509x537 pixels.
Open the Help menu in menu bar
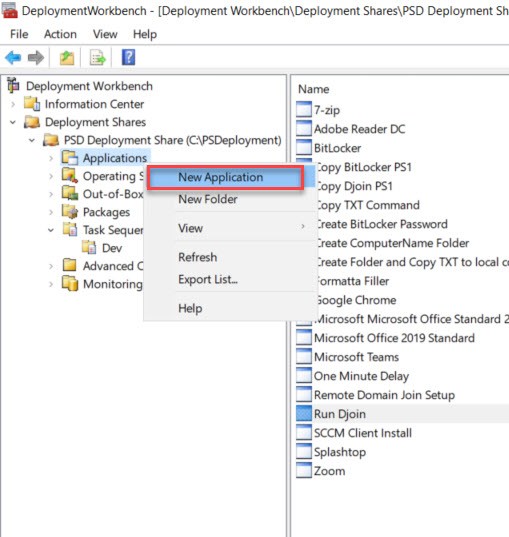145,34
